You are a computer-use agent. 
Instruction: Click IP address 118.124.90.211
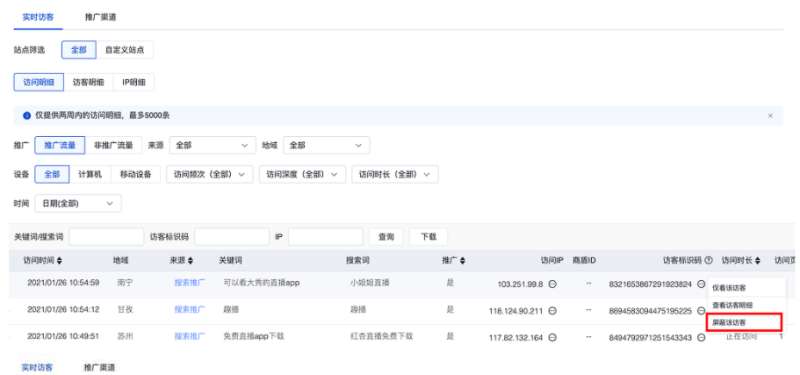tap(516, 311)
